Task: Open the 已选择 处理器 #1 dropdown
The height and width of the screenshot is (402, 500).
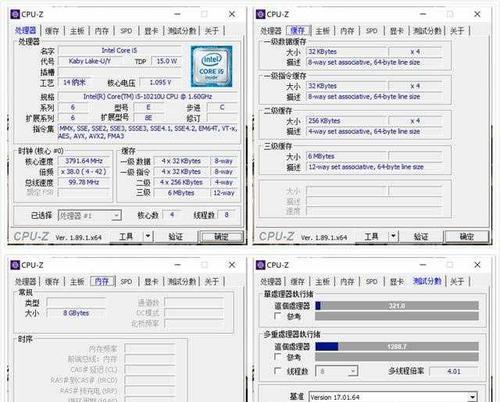Action: pyautogui.click(x=90, y=216)
